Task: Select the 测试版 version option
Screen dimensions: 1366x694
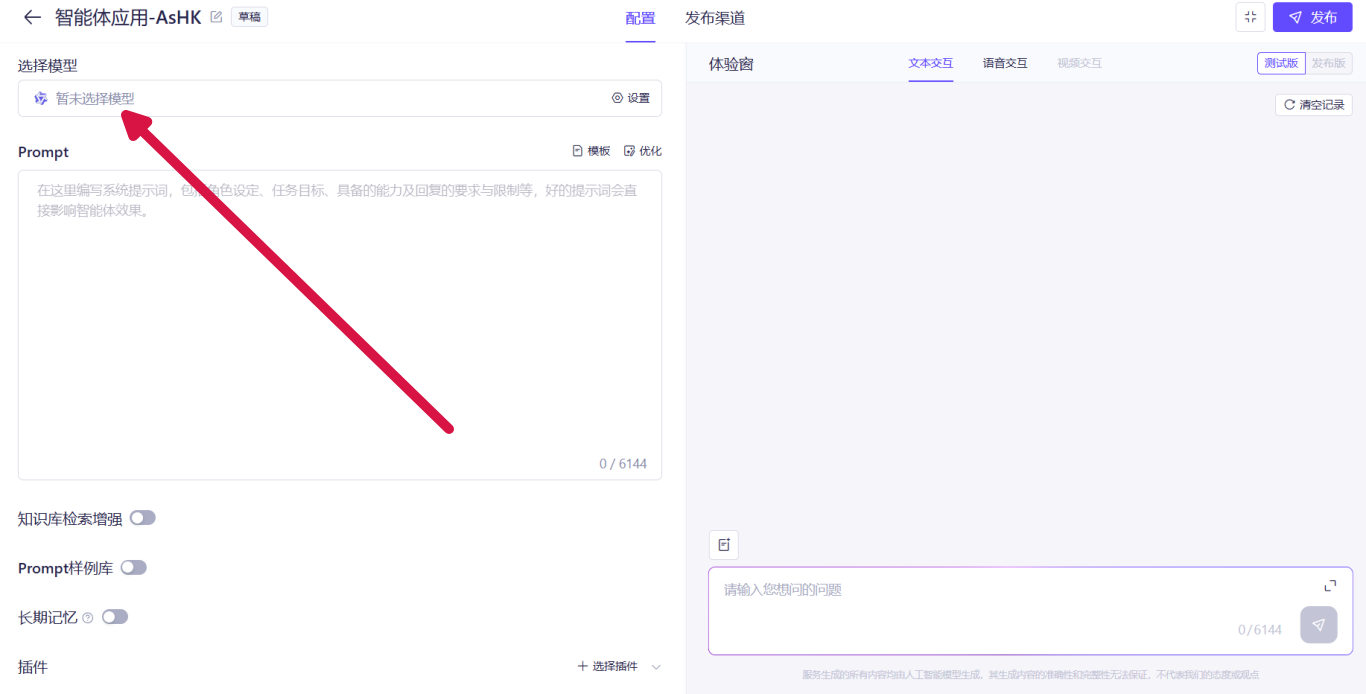Action: point(1281,63)
